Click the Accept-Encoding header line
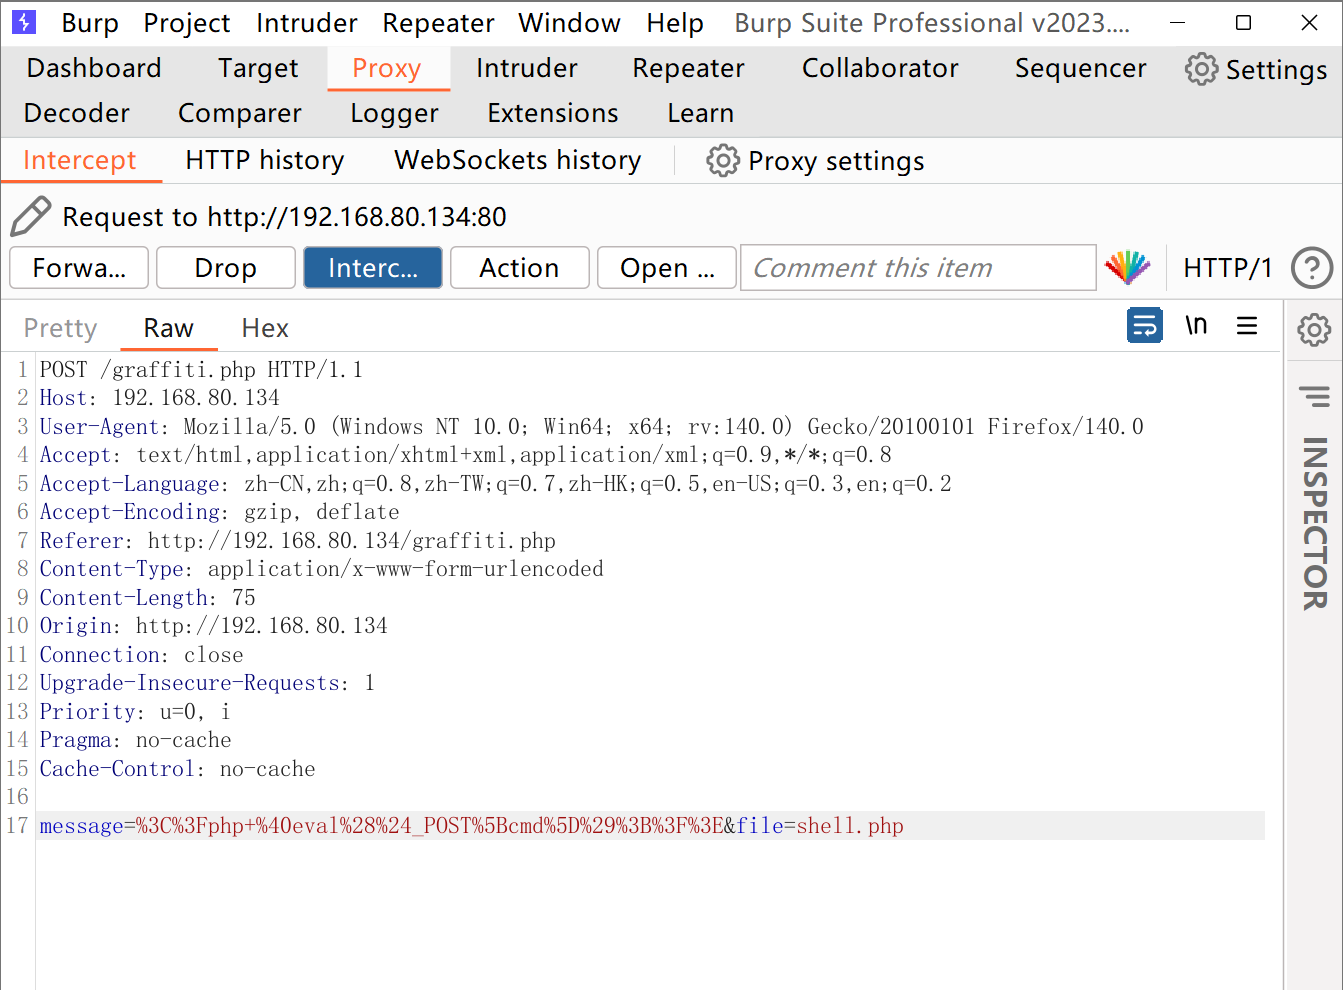Viewport: 1343px width, 990px height. (219, 512)
